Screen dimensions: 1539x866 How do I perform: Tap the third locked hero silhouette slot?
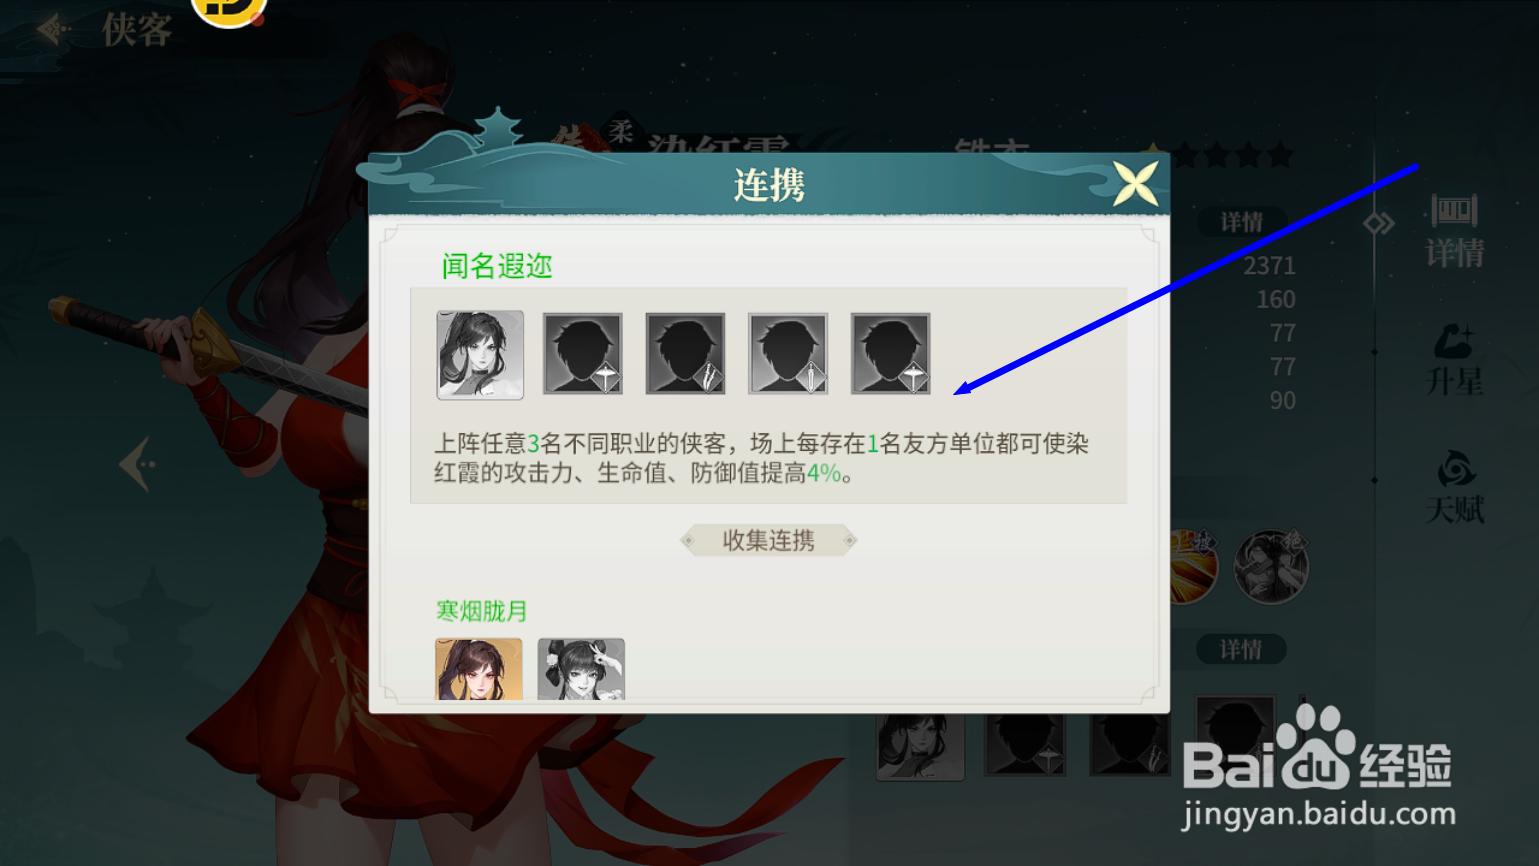pyautogui.click(x=685, y=354)
